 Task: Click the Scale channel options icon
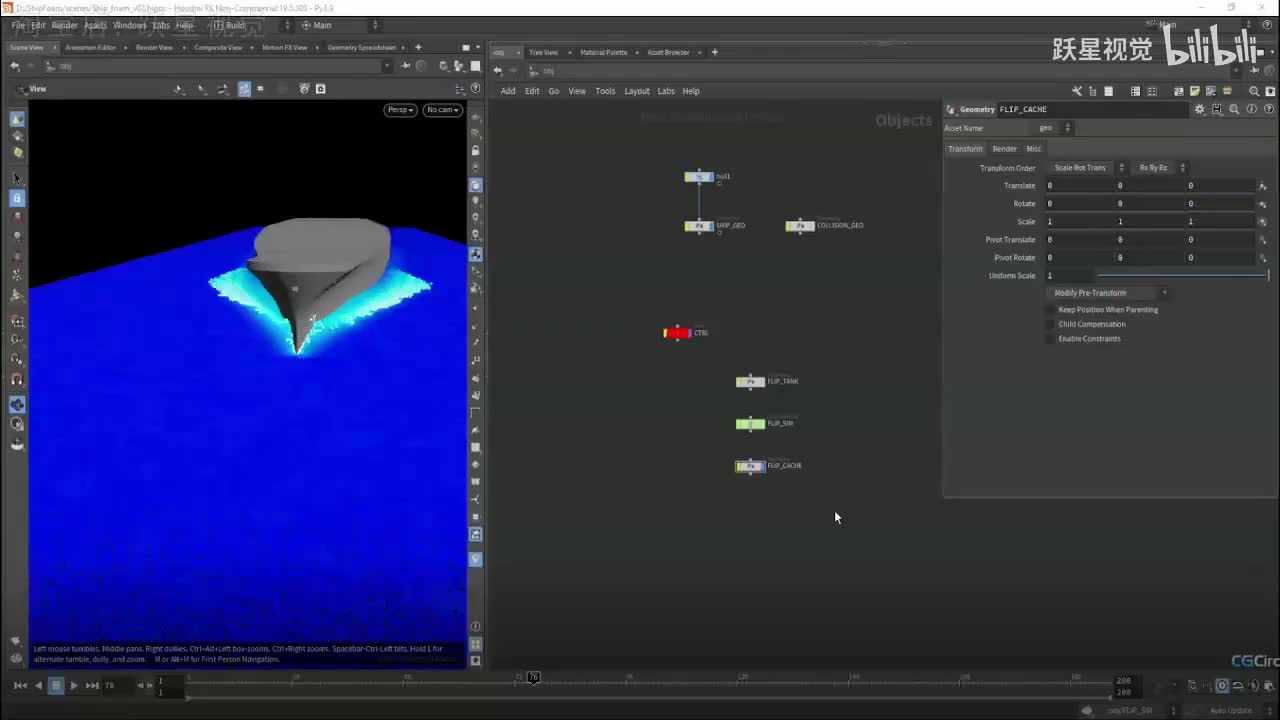pos(1263,222)
